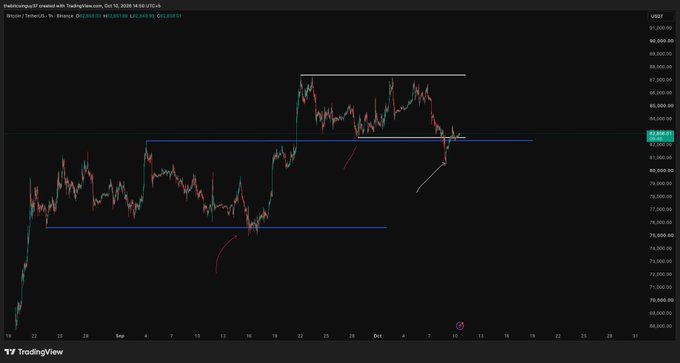This screenshot has width=680, height=363.
Task: Click the pink event marker above the time axis
Action: click(x=460, y=325)
